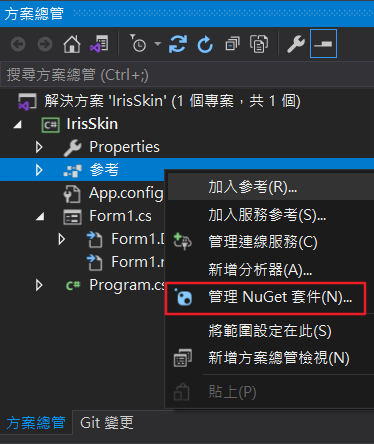
Task: Toggle the Preview Selected Items button
Action: 323,44
